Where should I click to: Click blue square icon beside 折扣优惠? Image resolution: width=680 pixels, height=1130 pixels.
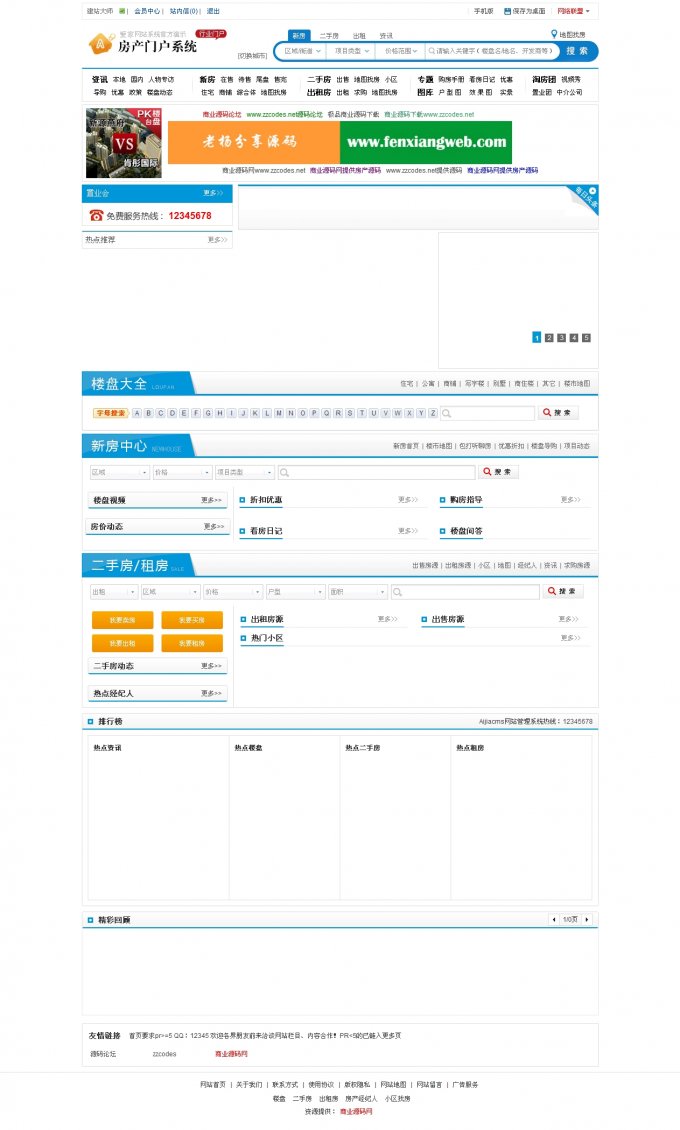(x=242, y=499)
